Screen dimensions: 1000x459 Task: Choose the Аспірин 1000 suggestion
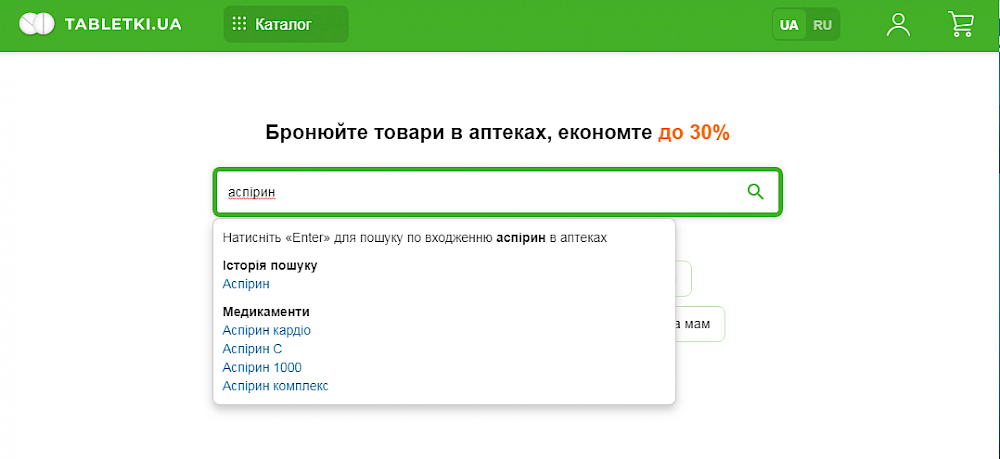262,367
